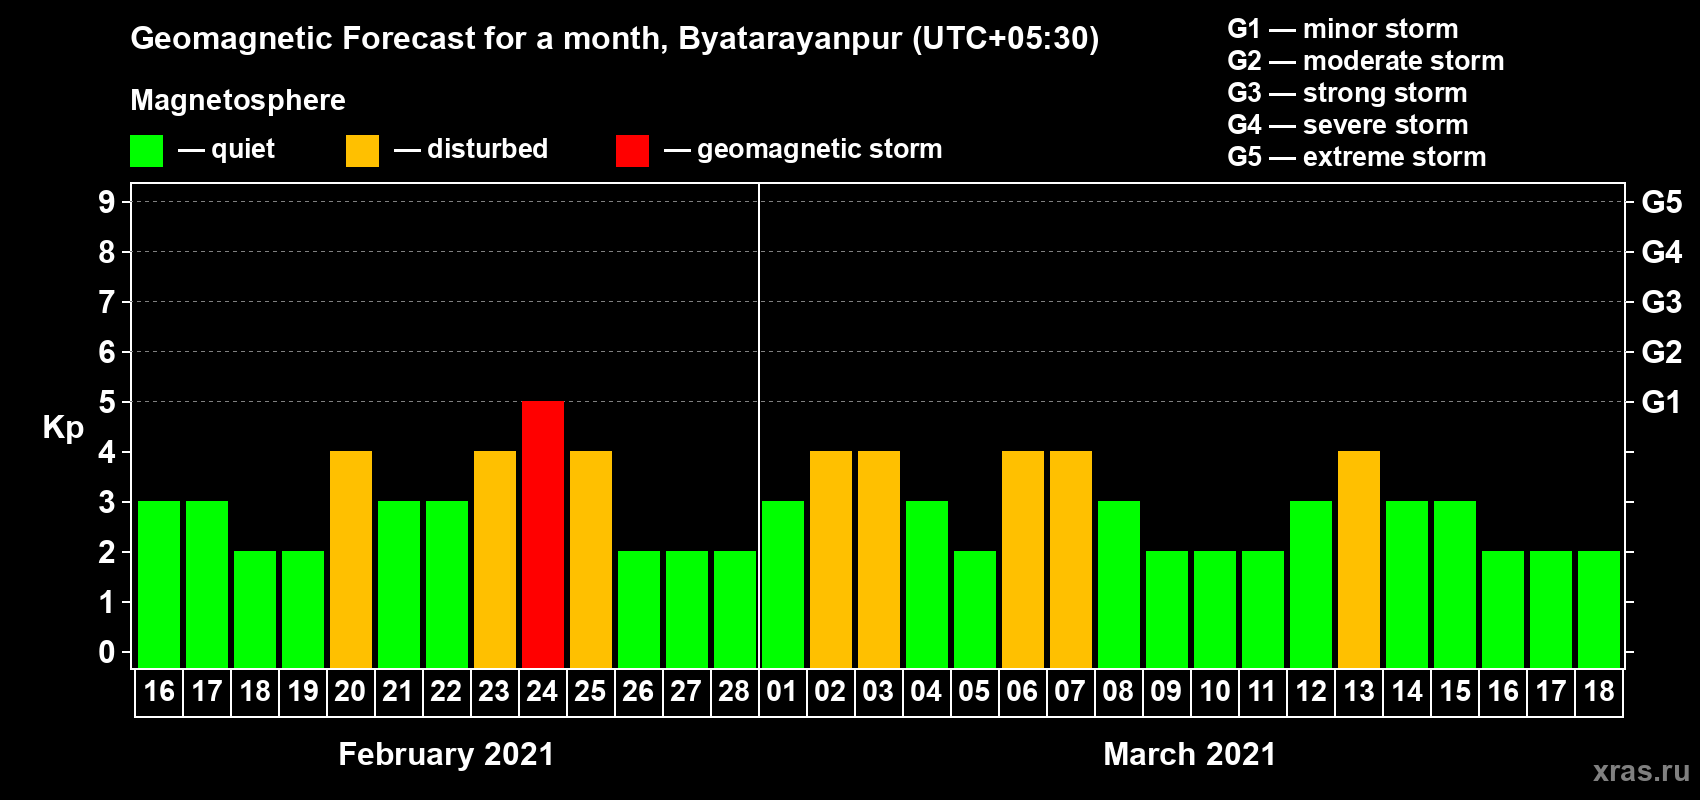Click the date cell 01 in March

point(782,692)
